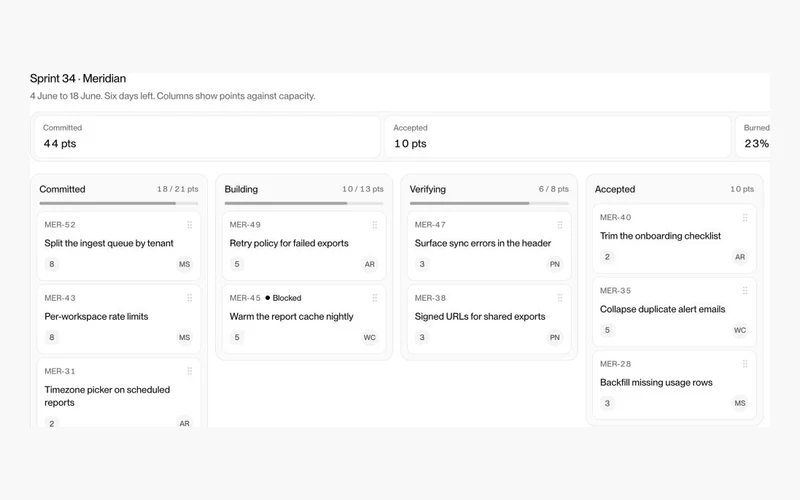This screenshot has height=500, width=800.
Task: Click WC avatar on Warm the report cache card
Action: click(x=369, y=337)
